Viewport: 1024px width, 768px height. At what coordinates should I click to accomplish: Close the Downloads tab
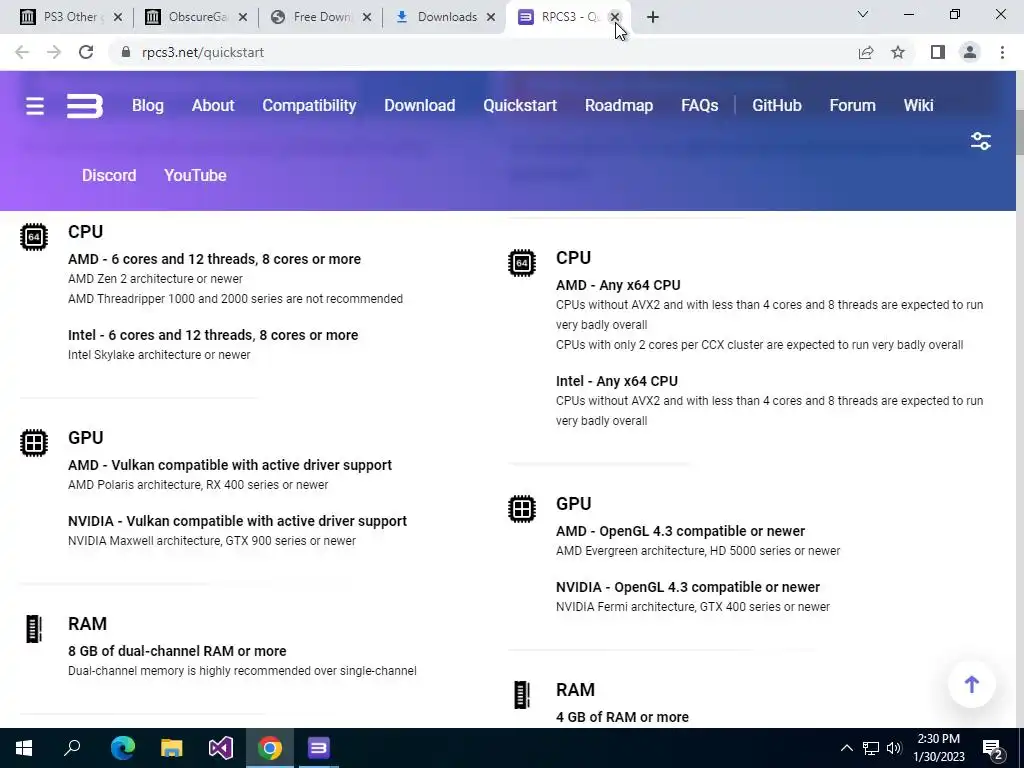pyautogui.click(x=491, y=17)
